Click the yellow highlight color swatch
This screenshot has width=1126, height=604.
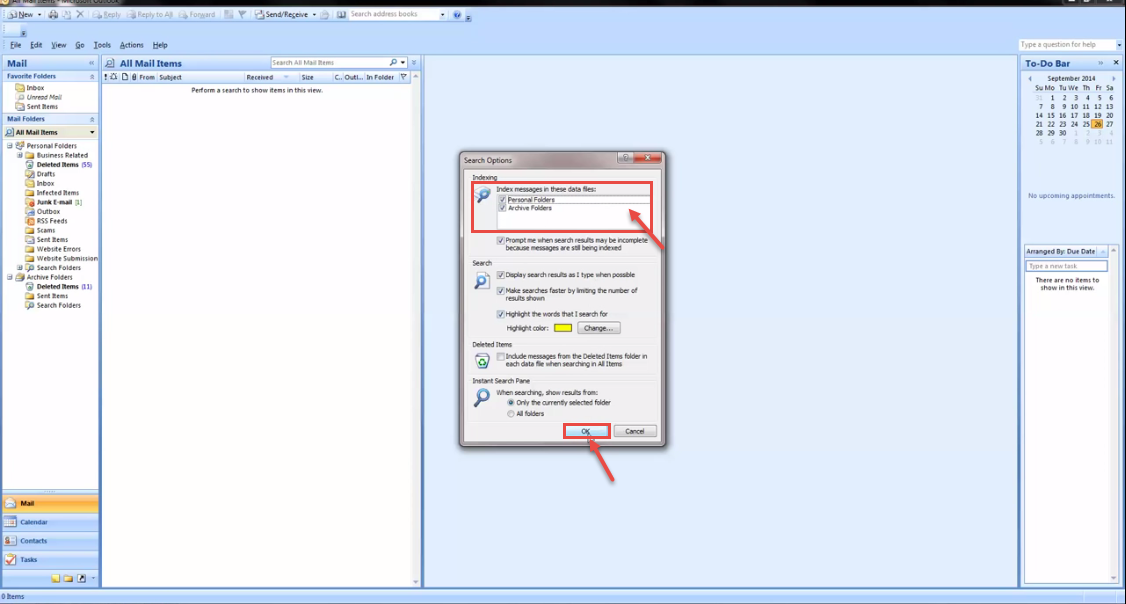click(x=563, y=328)
